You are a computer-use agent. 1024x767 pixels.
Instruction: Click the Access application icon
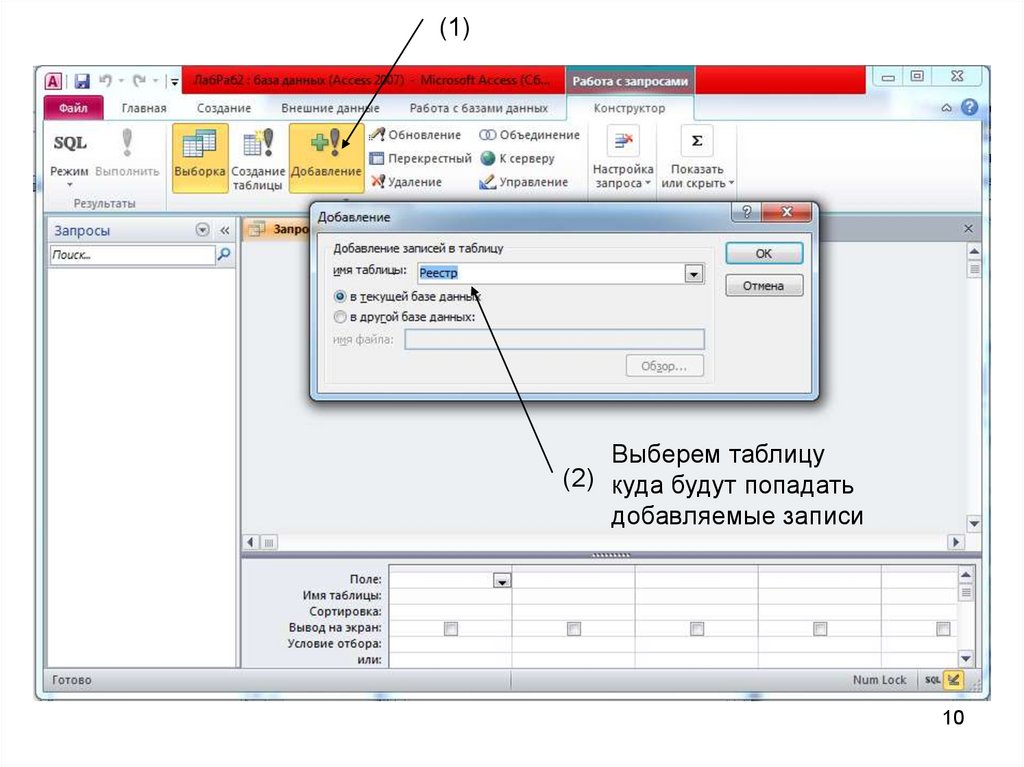coord(54,81)
